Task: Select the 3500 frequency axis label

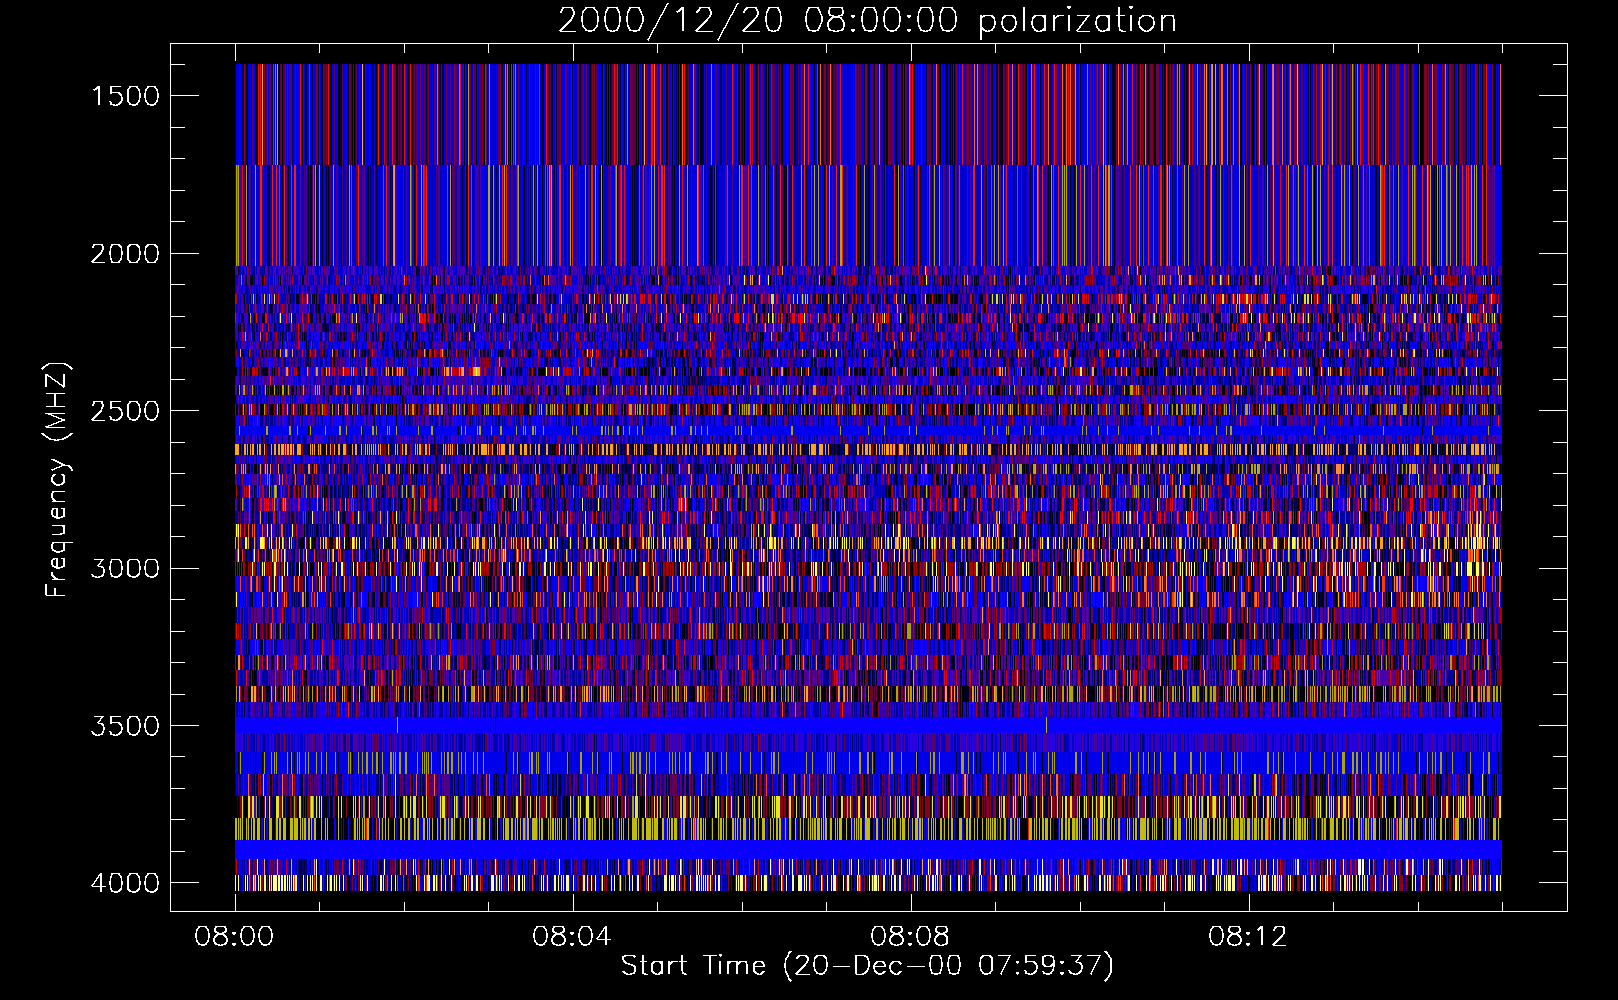Action: 125,726
